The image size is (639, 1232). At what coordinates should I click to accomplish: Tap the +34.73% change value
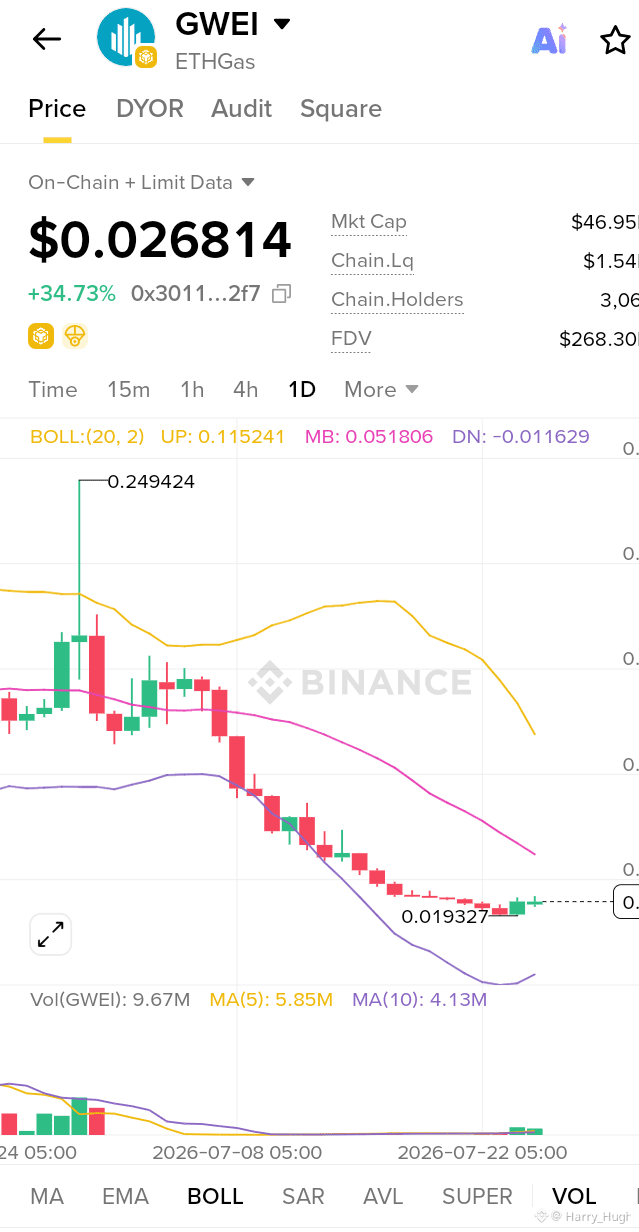(x=72, y=293)
